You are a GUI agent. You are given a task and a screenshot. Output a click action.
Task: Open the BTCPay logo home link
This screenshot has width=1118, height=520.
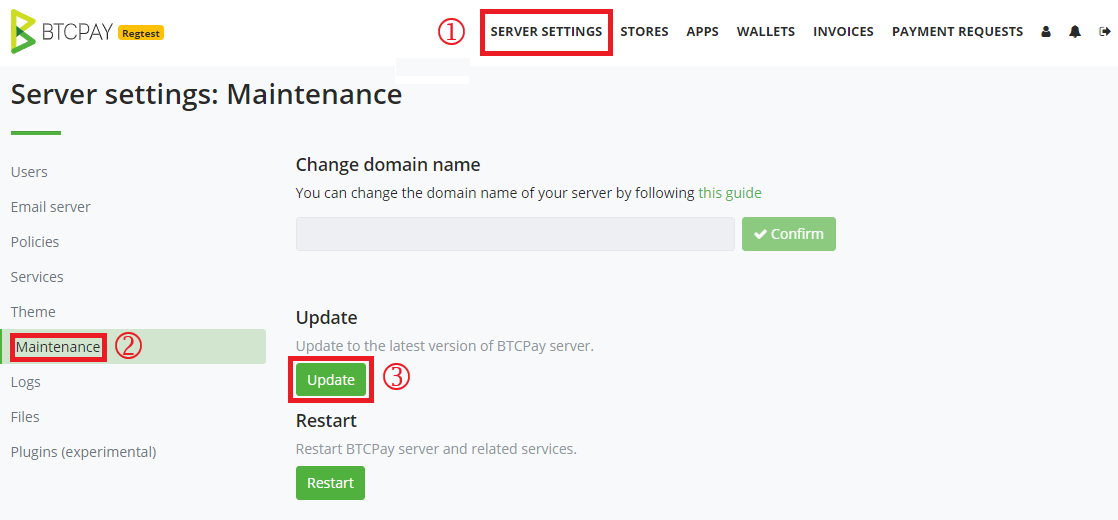click(x=62, y=32)
